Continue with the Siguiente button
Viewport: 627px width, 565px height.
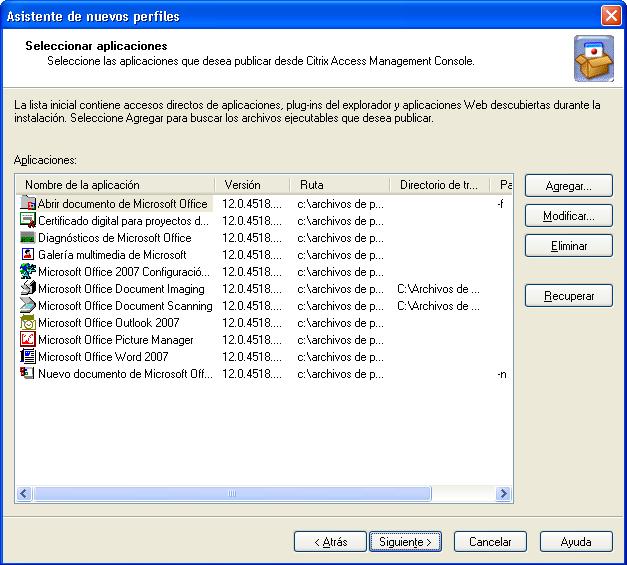click(405, 542)
